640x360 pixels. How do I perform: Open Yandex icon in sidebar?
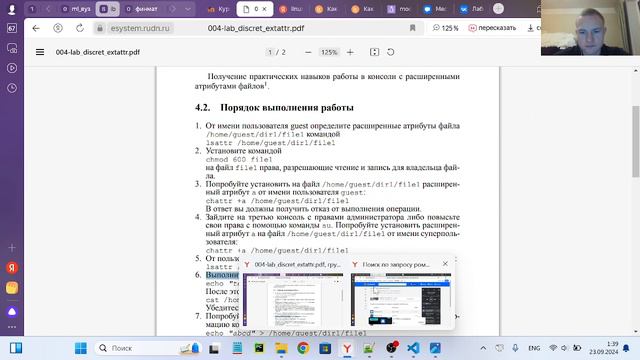coord(12,268)
